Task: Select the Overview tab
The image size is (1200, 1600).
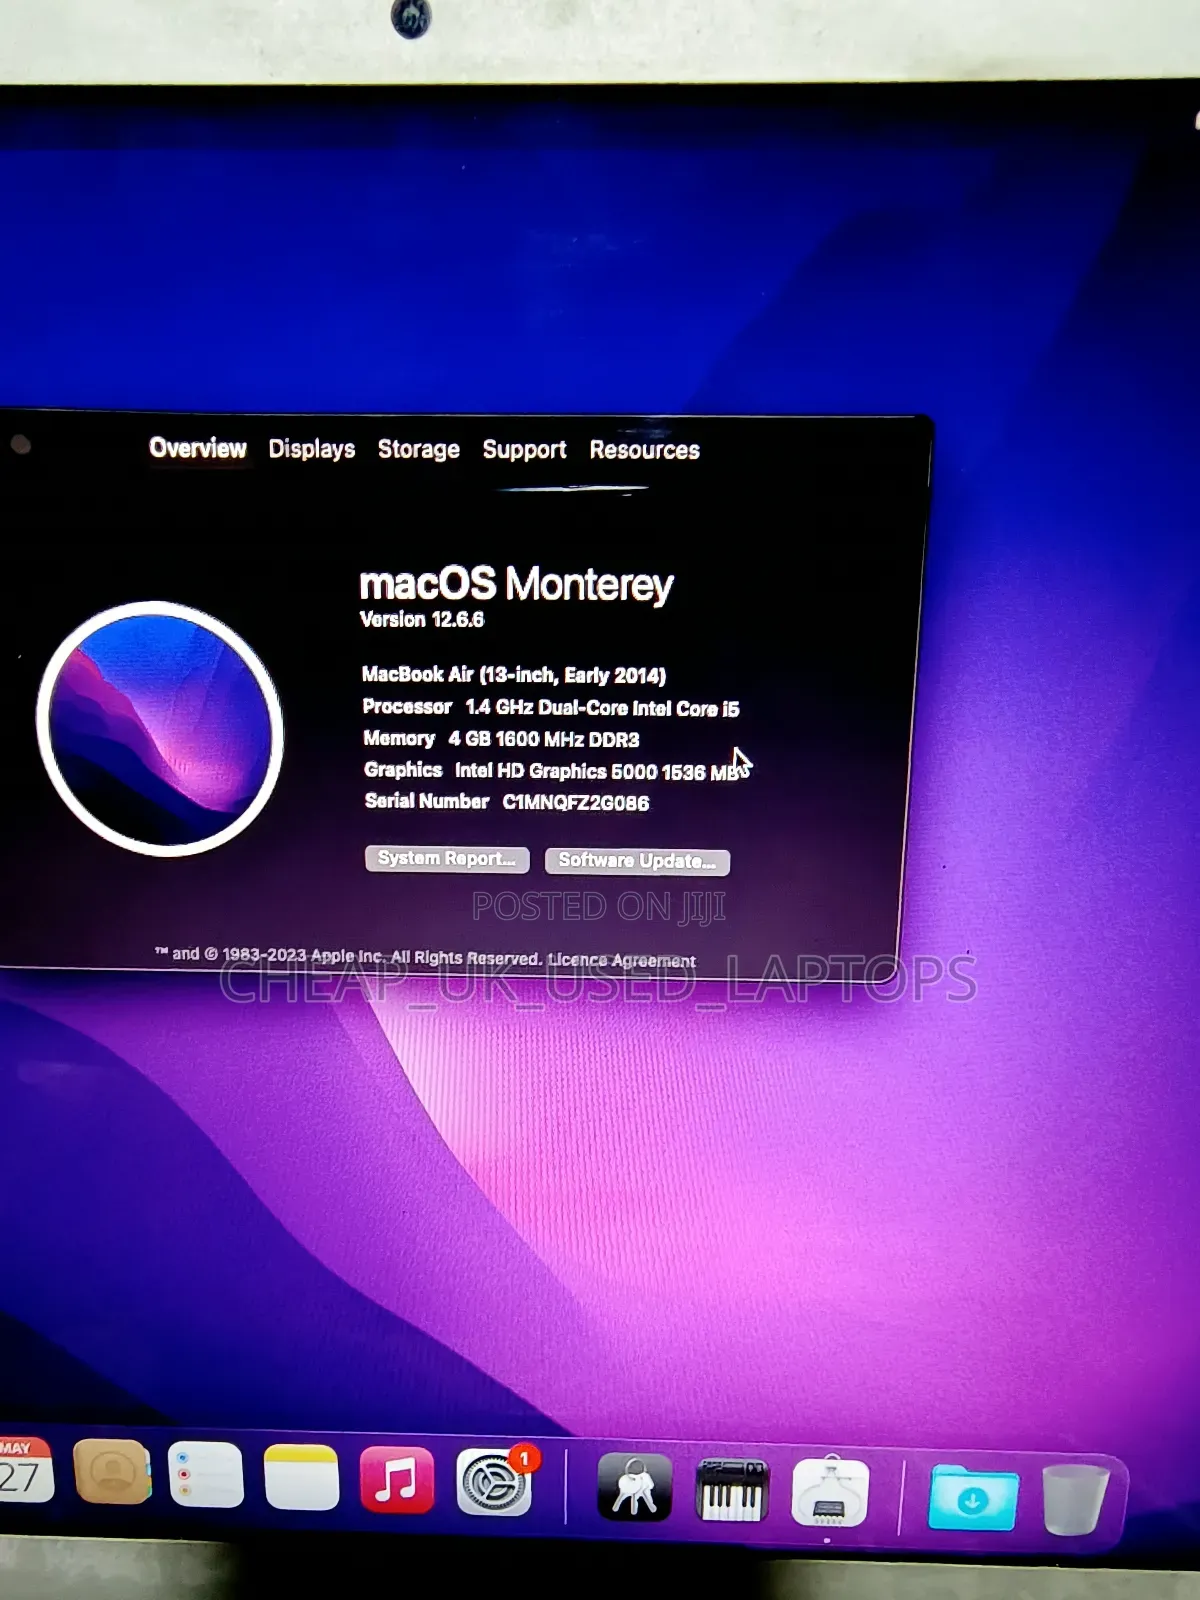Action: click(x=198, y=447)
